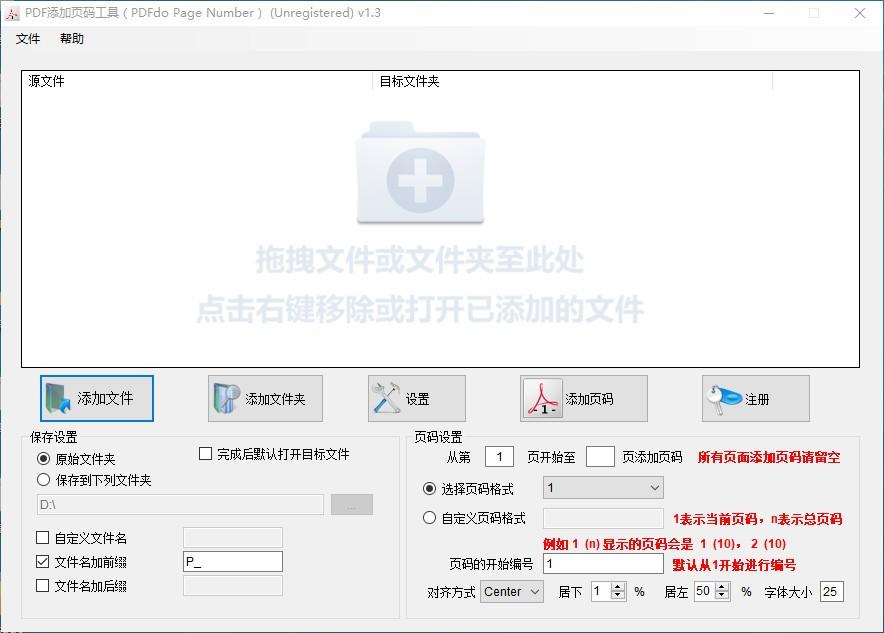Click the end page field before 页添加页码
884x633 pixels.
tap(600, 457)
